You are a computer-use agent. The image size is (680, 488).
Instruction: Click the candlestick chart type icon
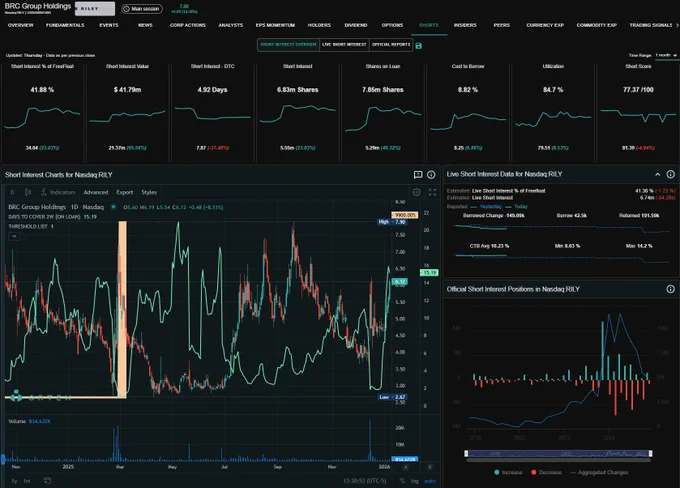click(28, 192)
